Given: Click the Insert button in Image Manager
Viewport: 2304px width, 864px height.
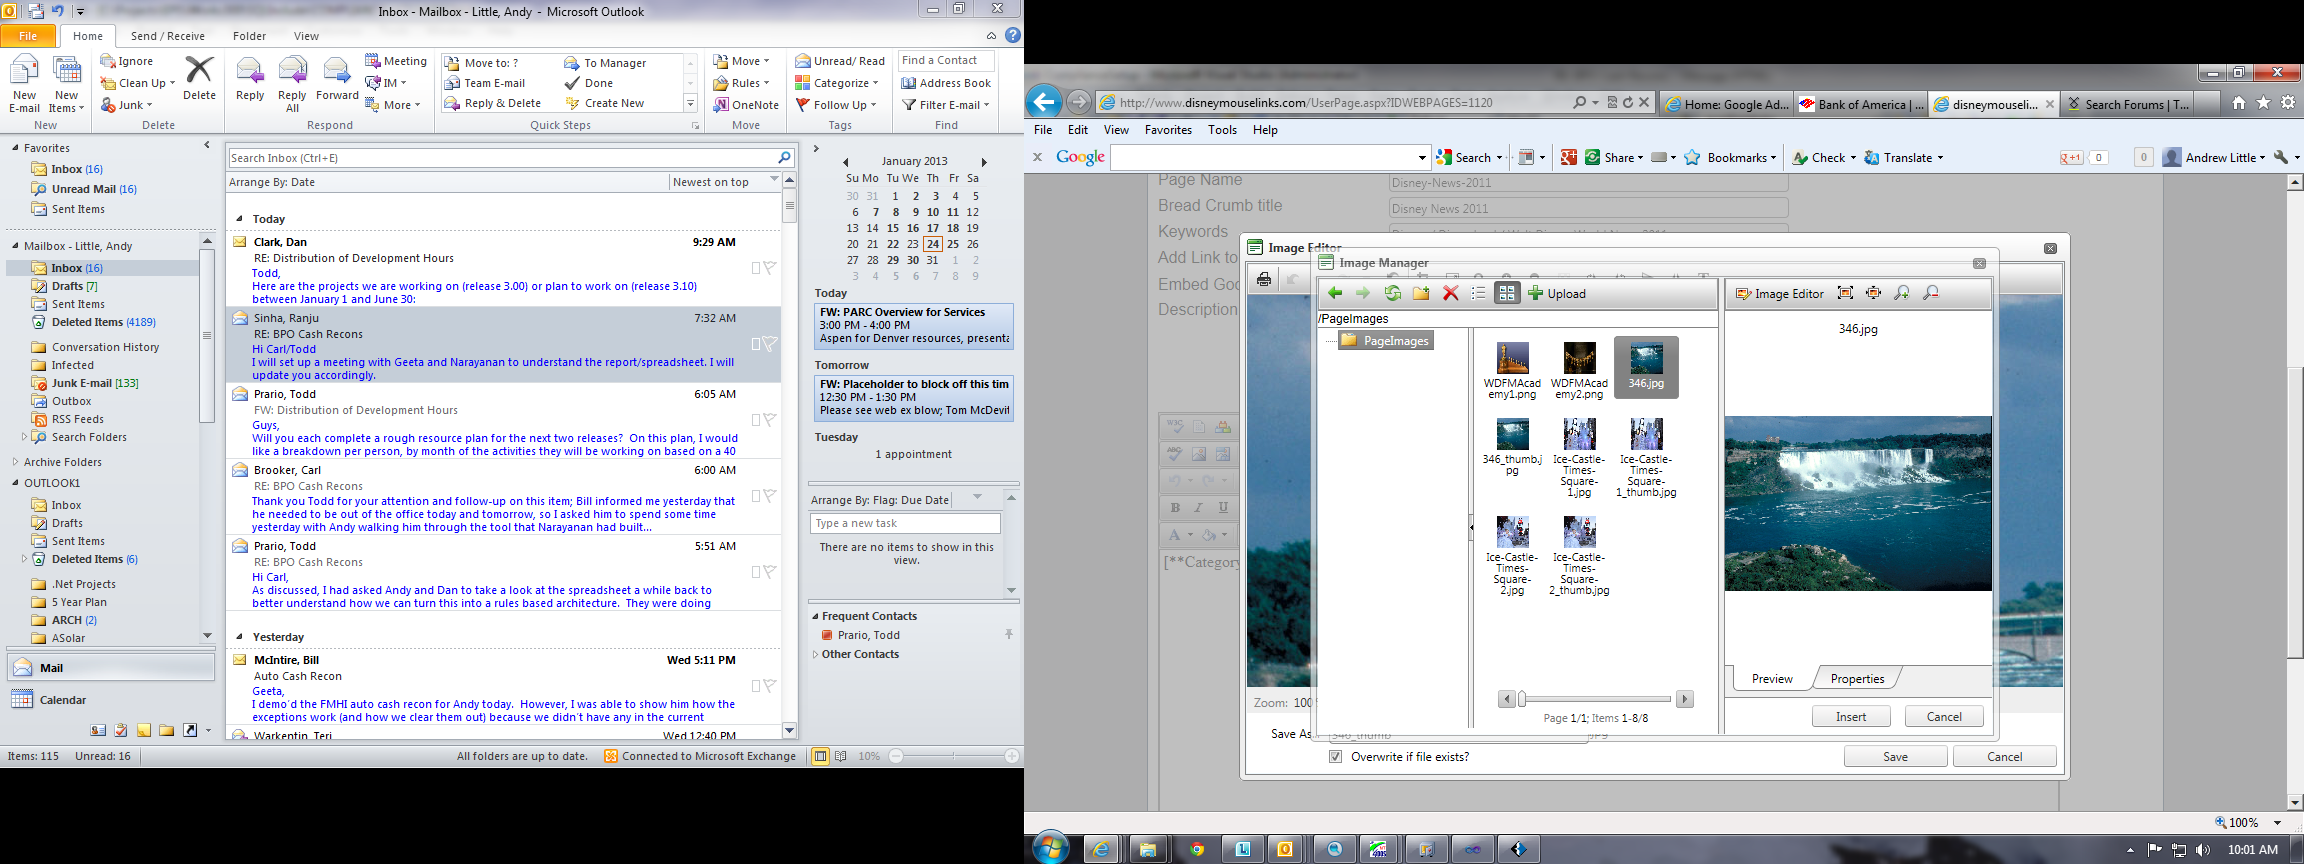Looking at the screenshot, I should (1851, 717).
